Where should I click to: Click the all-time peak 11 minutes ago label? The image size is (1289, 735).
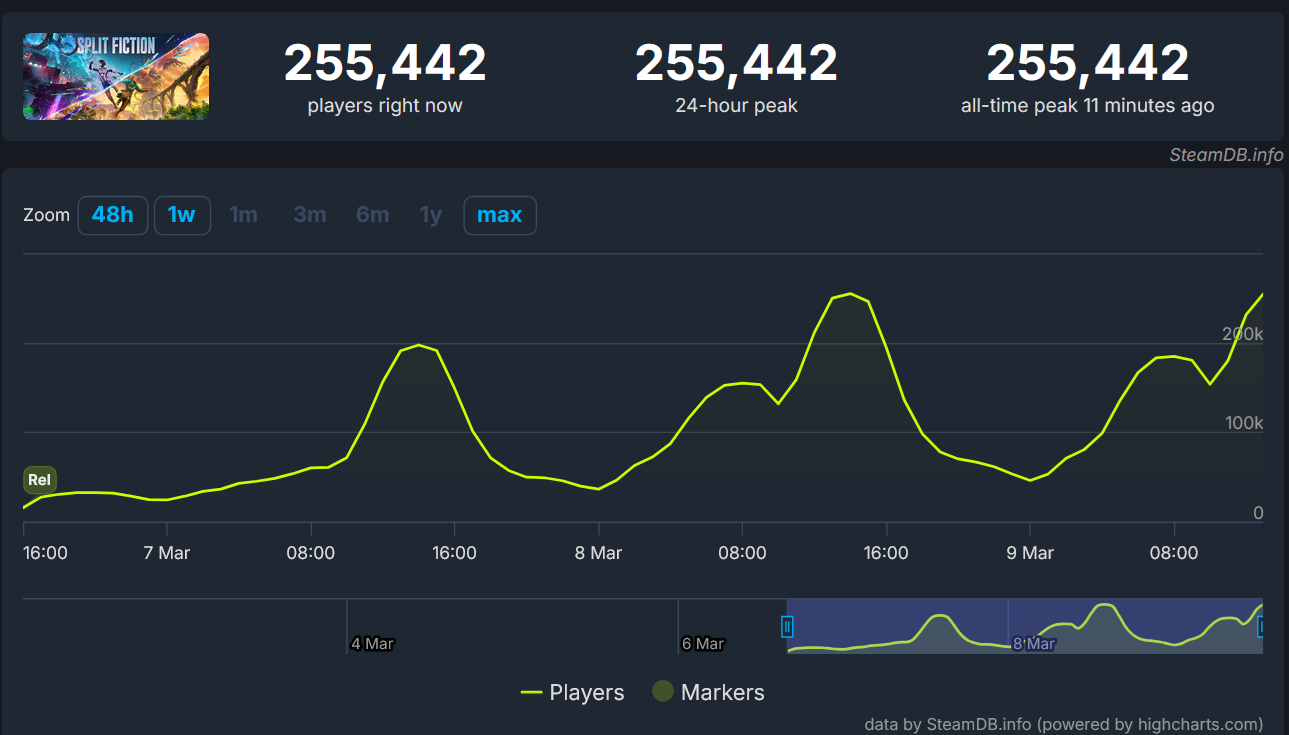point(1088,105)
